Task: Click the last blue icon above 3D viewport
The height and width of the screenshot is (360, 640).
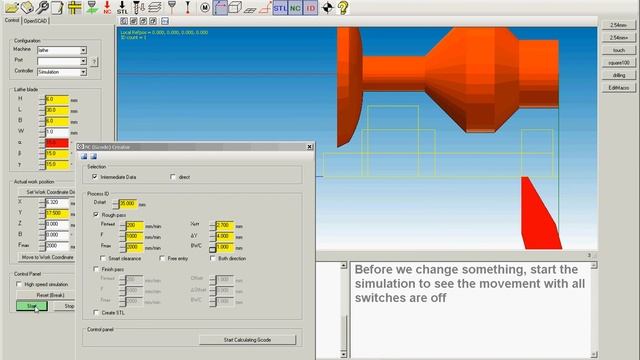Action: (165, 21)
